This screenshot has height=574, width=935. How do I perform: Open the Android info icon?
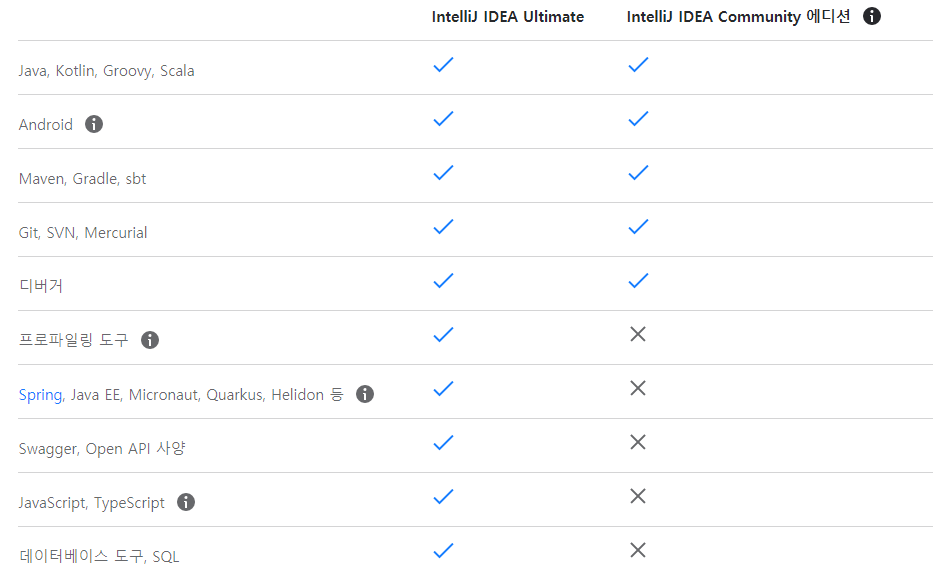(x=94, y=124)
